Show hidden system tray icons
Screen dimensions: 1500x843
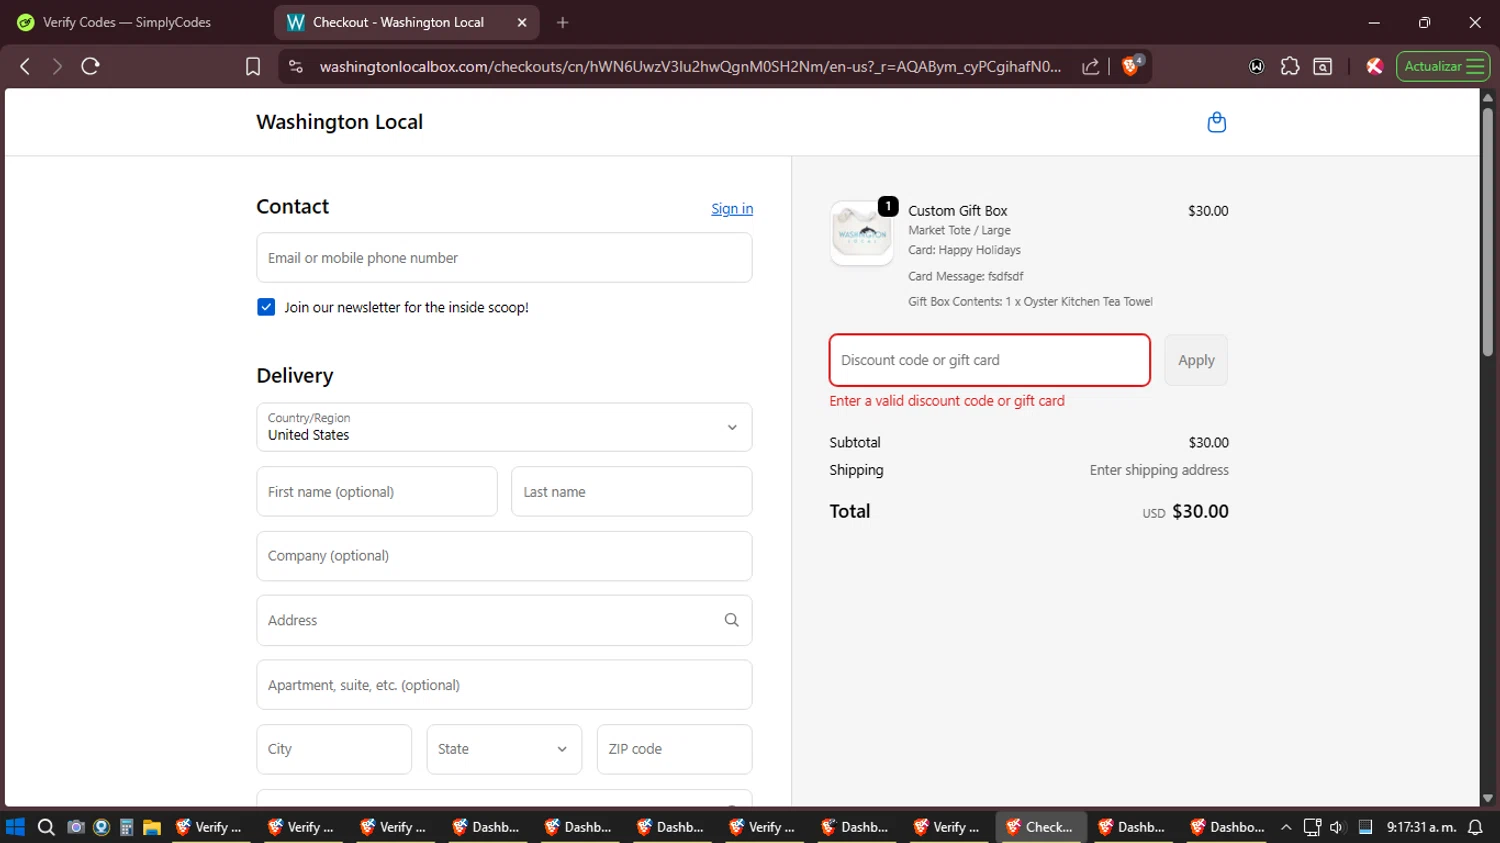(1286, 827)
